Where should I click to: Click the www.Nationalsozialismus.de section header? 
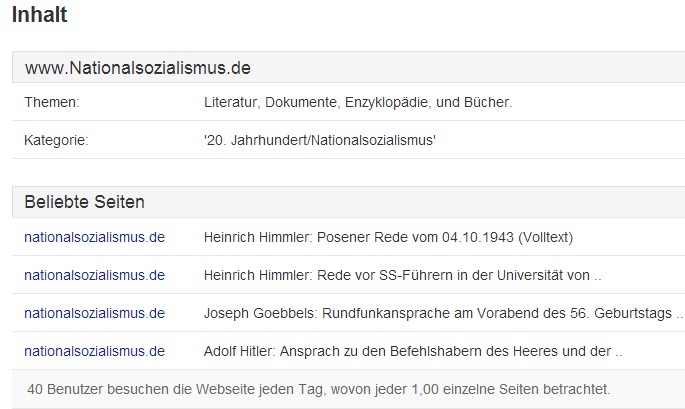(348, 67)
